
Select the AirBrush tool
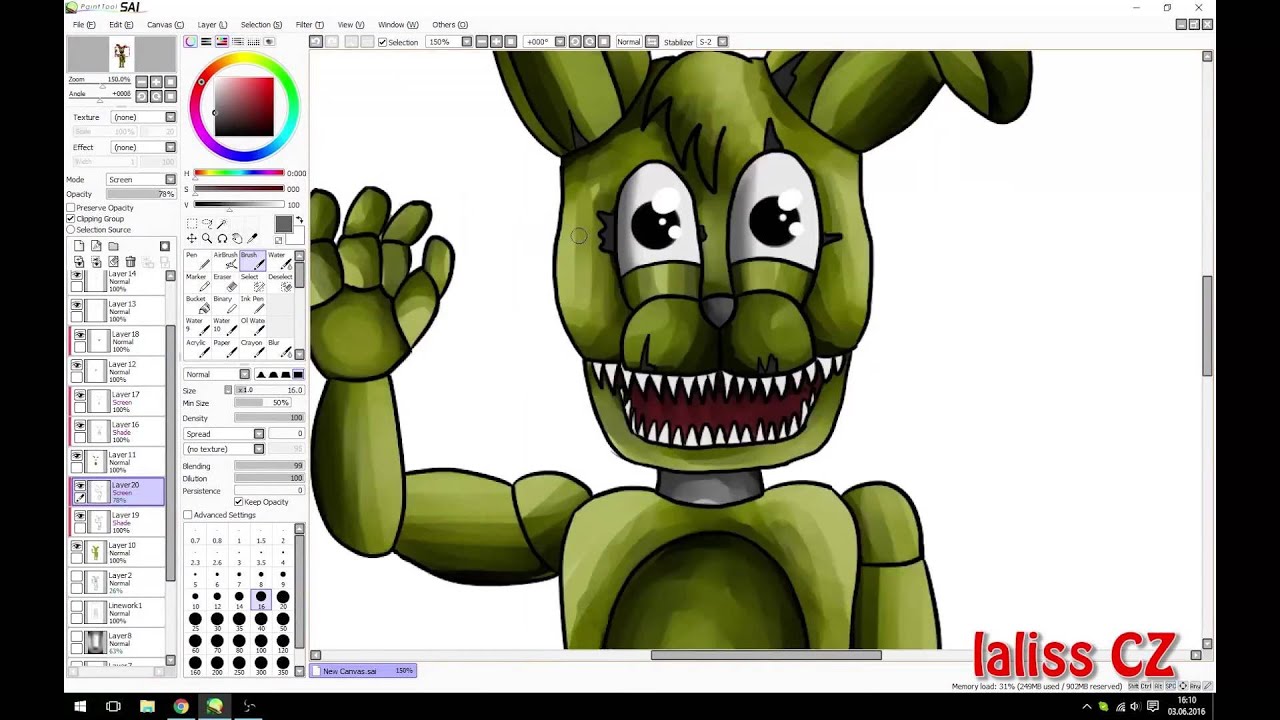pyautogui.click(x=224, y=260)
